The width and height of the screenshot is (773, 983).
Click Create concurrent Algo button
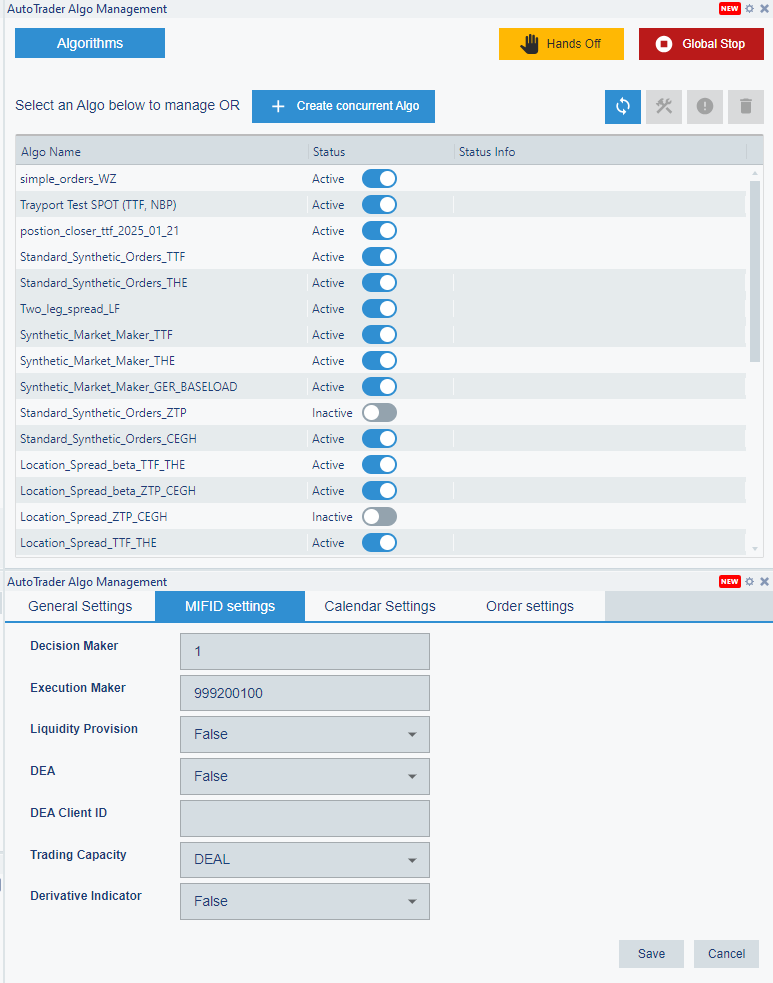343,106
